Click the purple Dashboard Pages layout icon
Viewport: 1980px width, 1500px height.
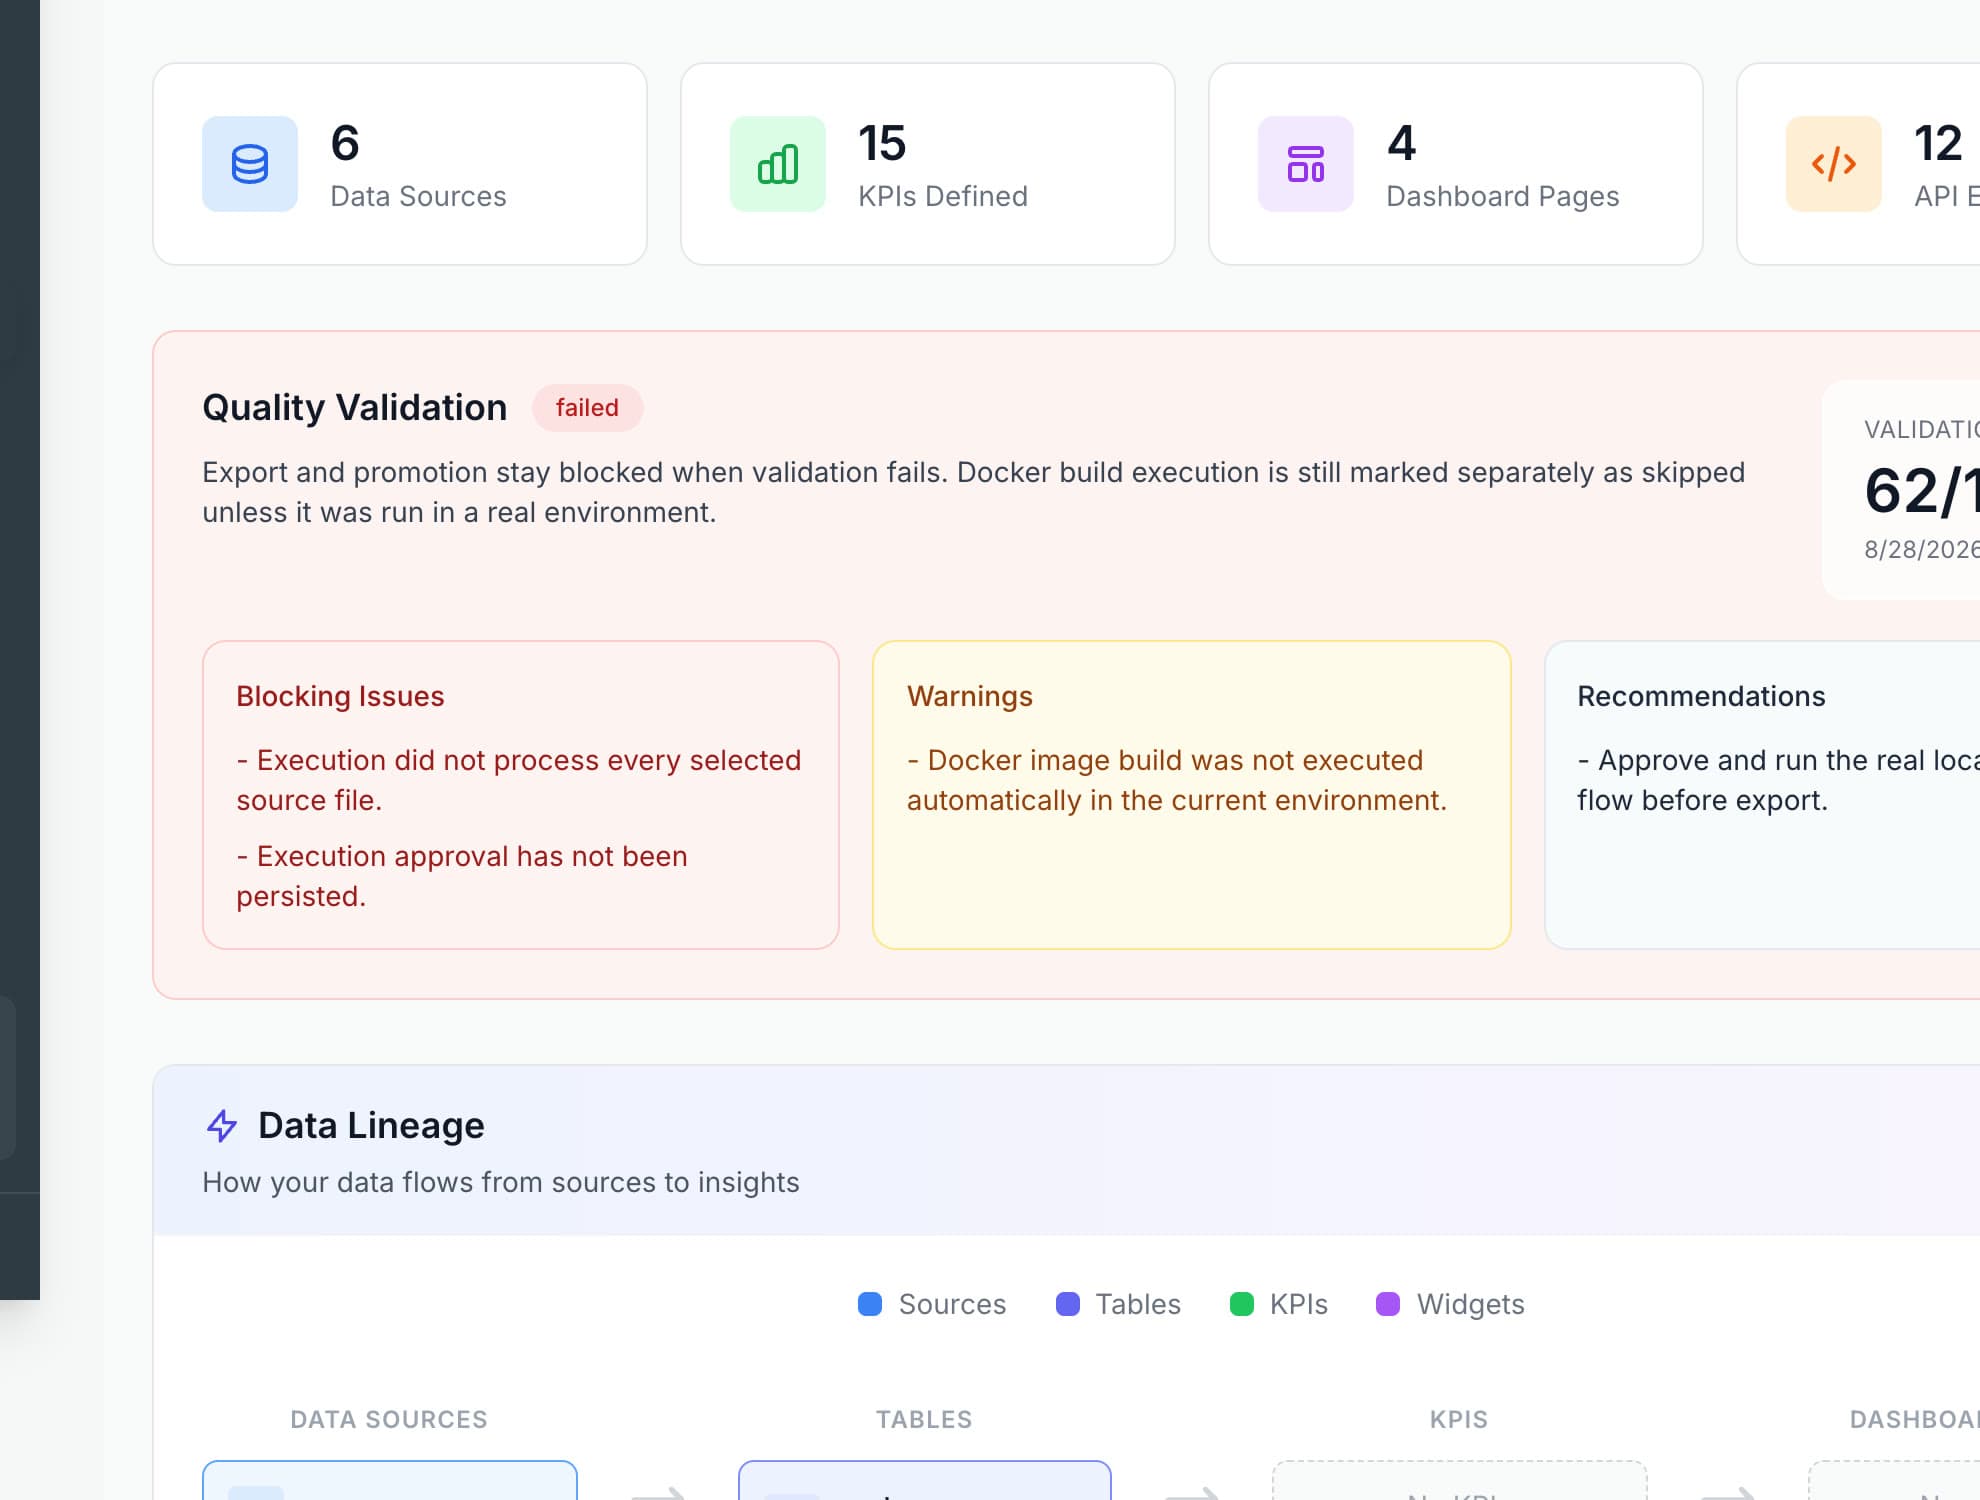pyautogui.click(x=1306, y=164)
